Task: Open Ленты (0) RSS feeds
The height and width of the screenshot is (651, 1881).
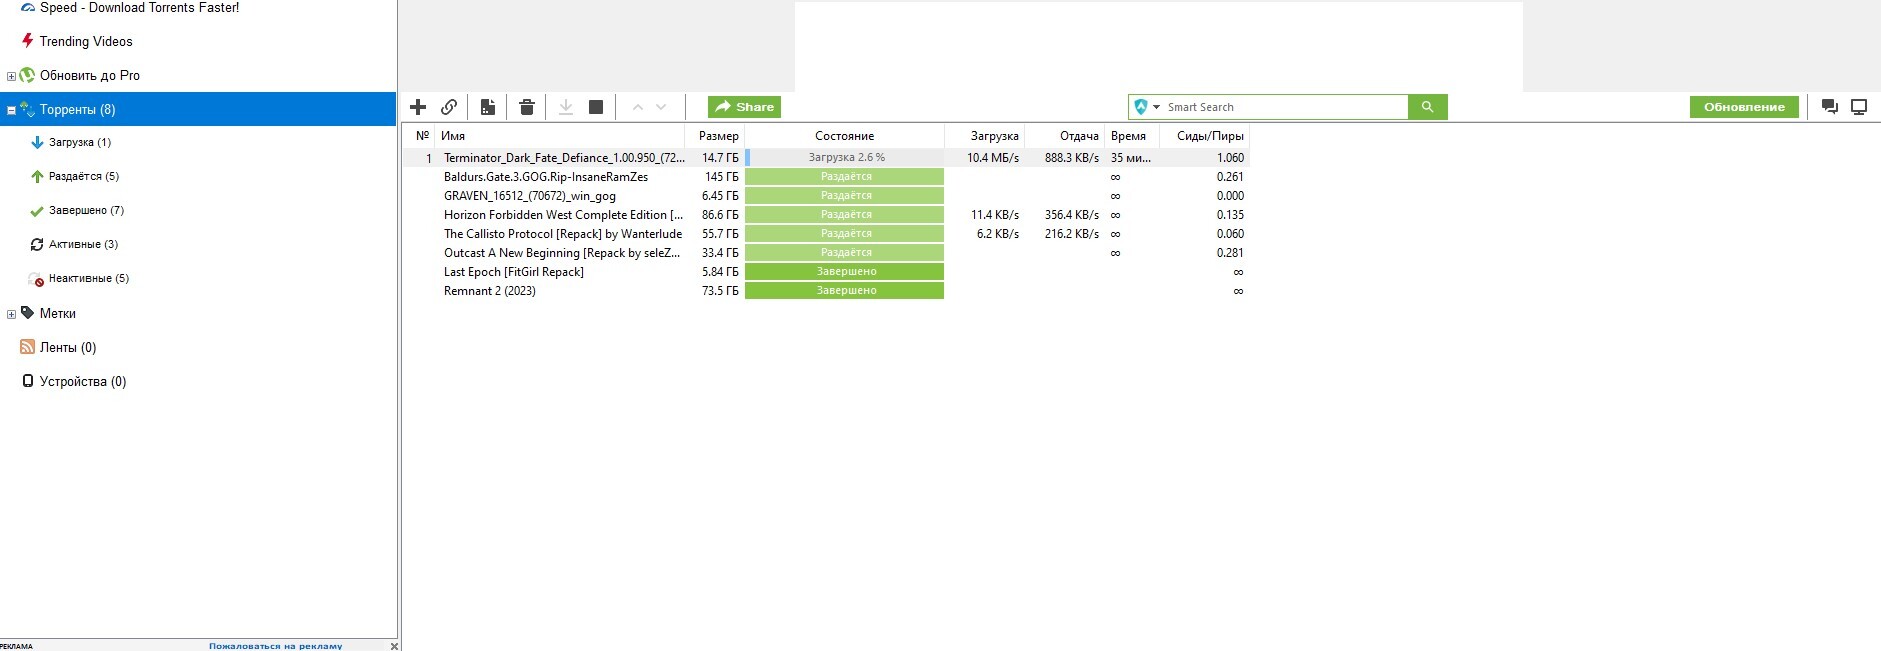Action: coord(67,347)
